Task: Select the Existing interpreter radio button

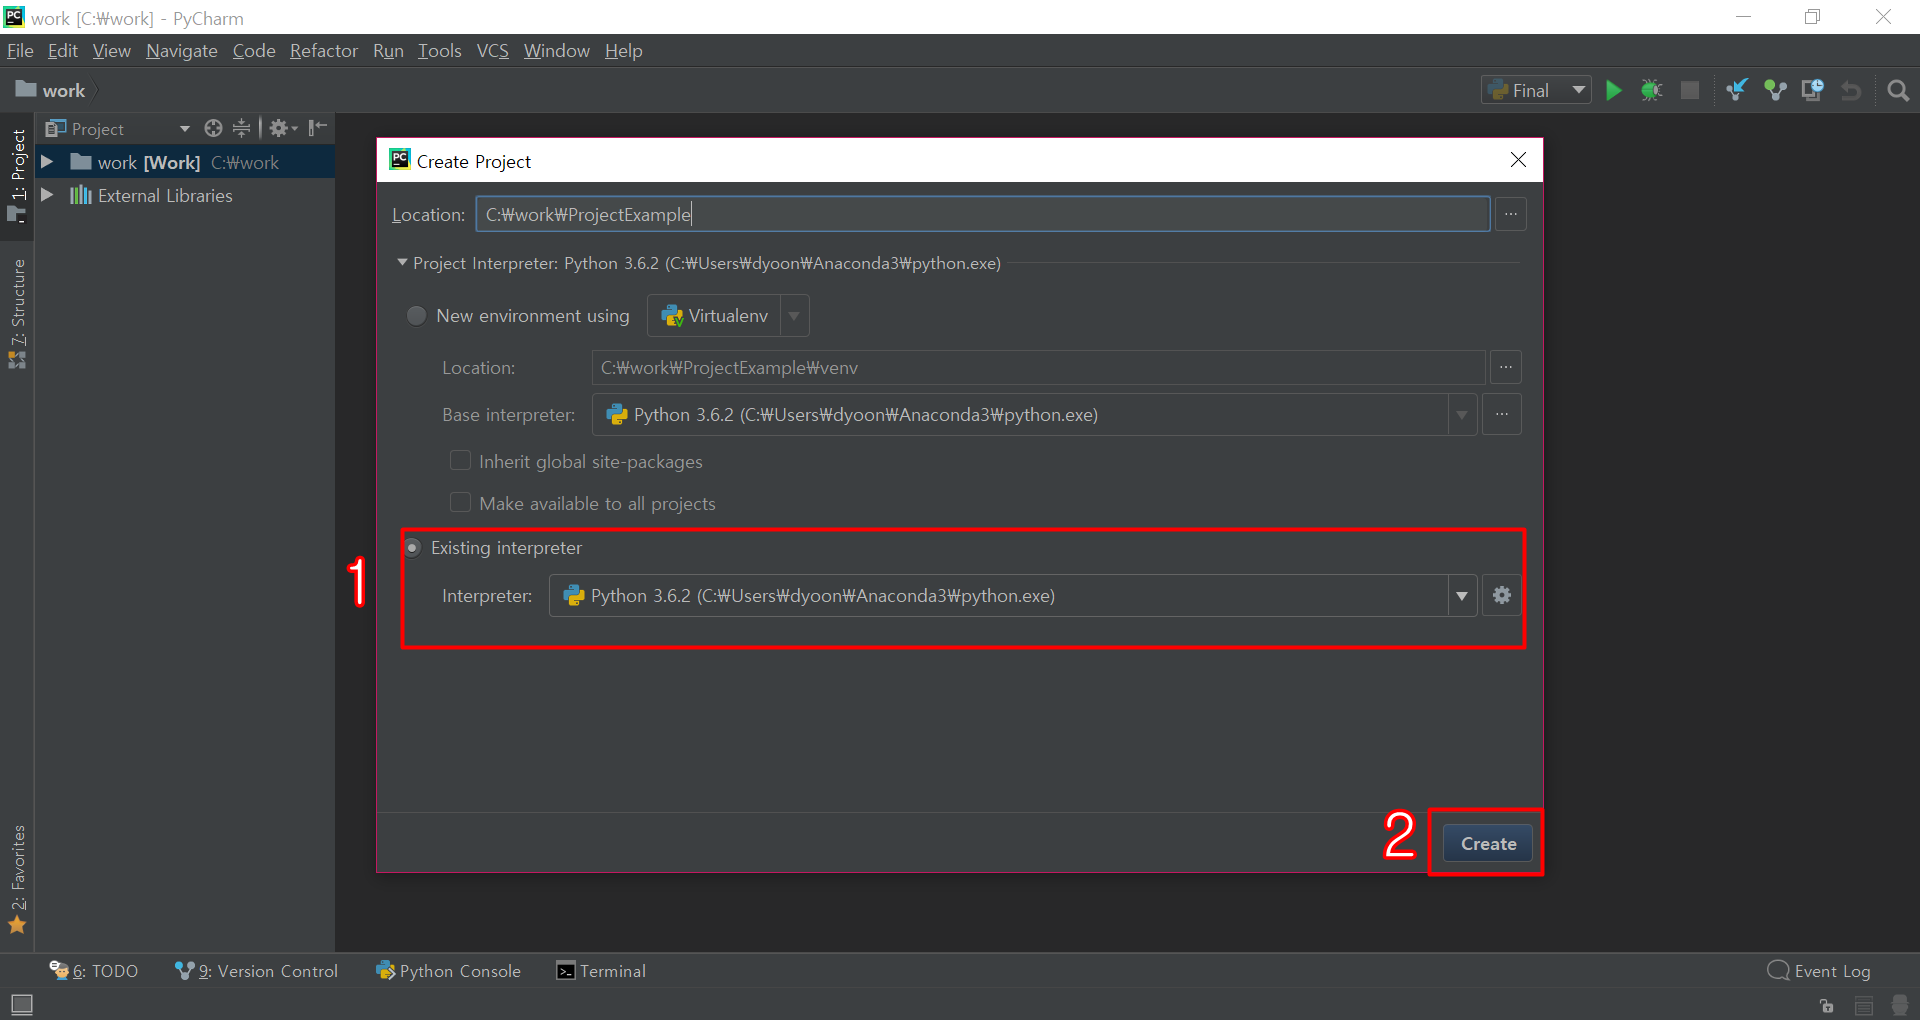Action: point(412,548)
